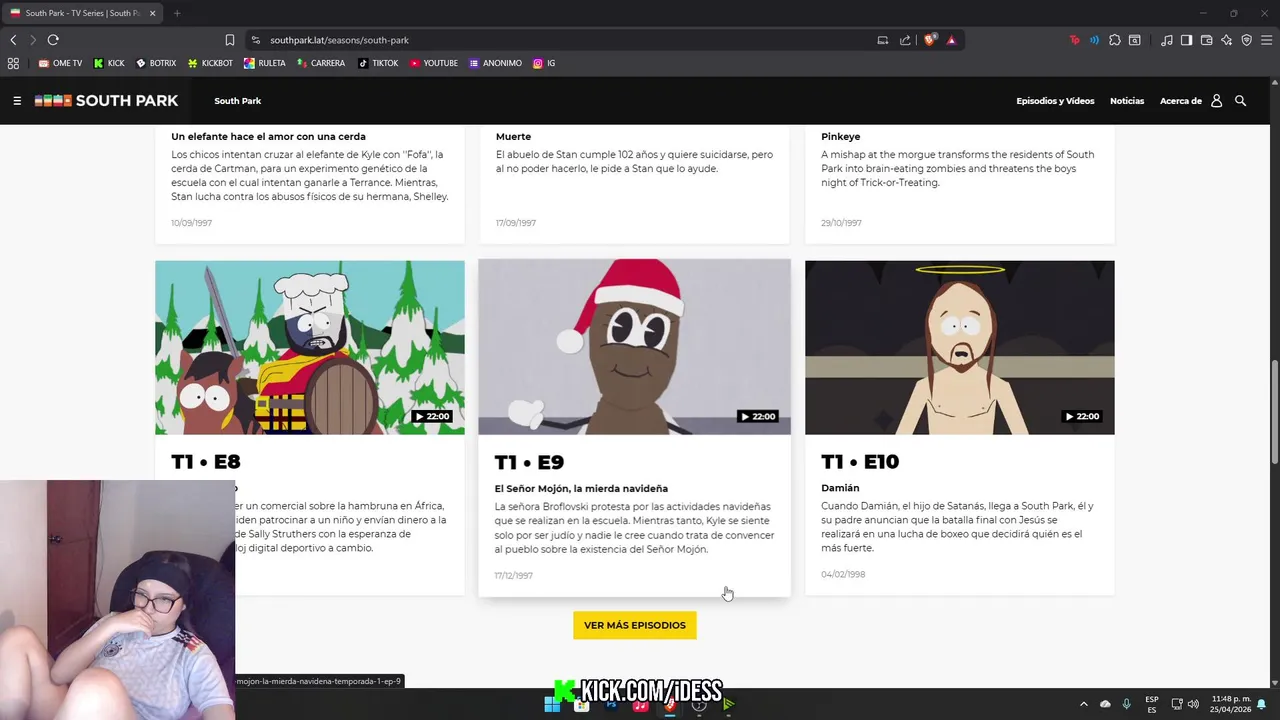Open the volume control in system tray
1280x720 pixels.
click(x=1193, y=704)
